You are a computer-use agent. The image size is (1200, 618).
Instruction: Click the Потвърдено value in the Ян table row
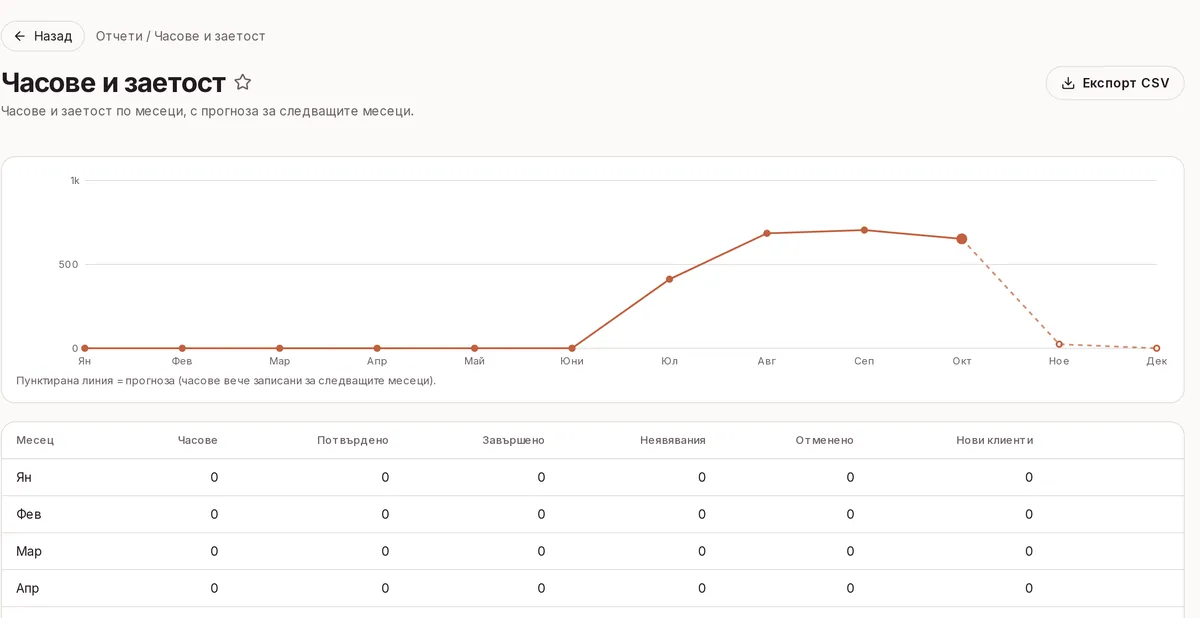tap(385, 477)
